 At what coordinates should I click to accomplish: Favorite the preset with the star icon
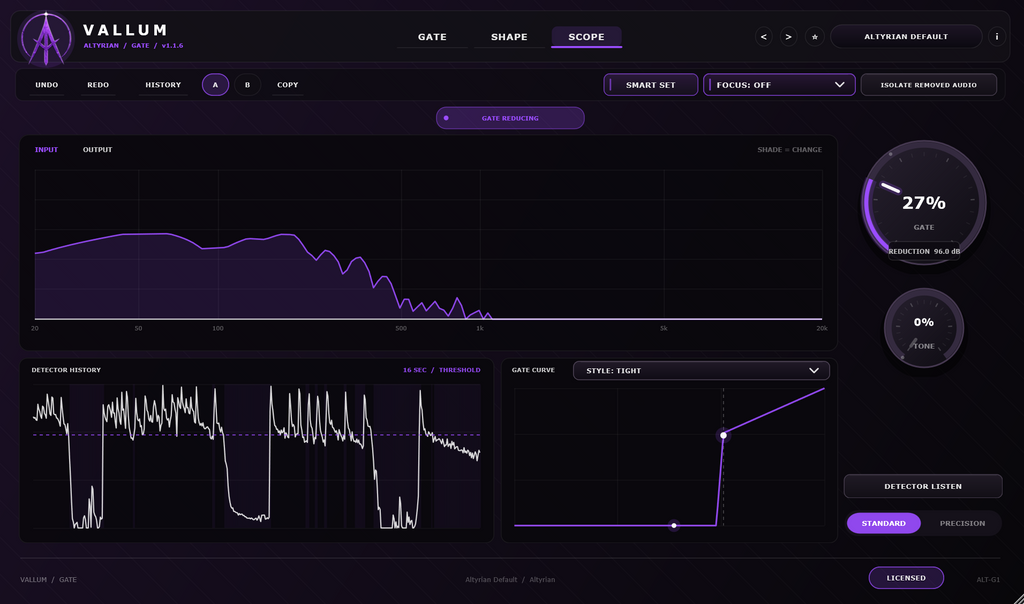[x=814, y=37]
